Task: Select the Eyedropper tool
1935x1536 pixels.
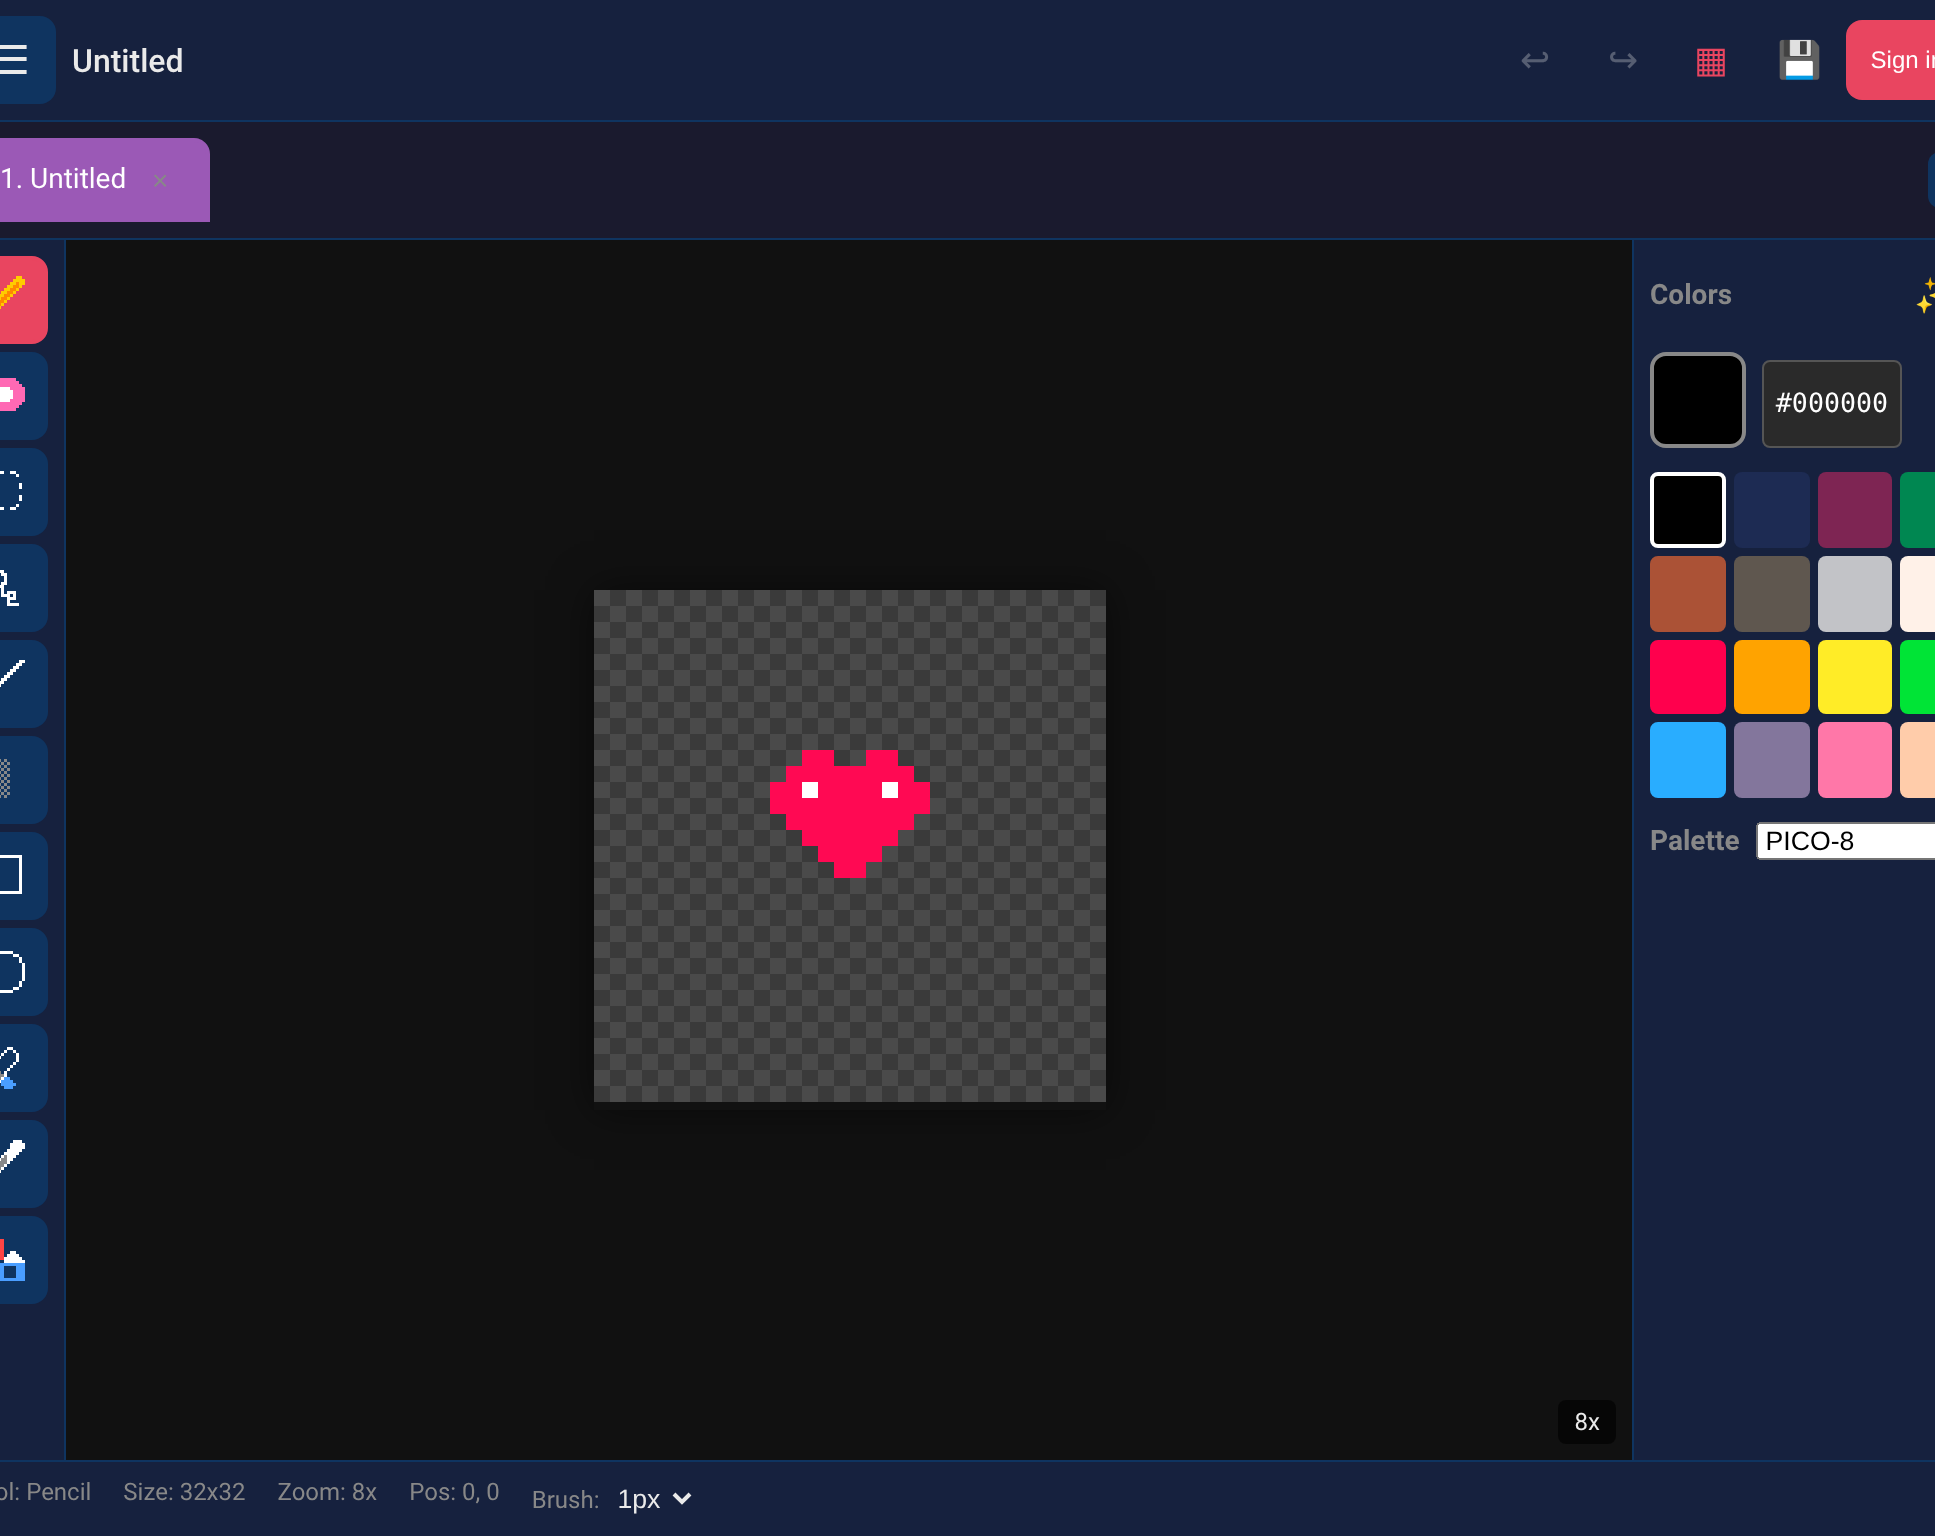Action: click(x=18, y=1163)
